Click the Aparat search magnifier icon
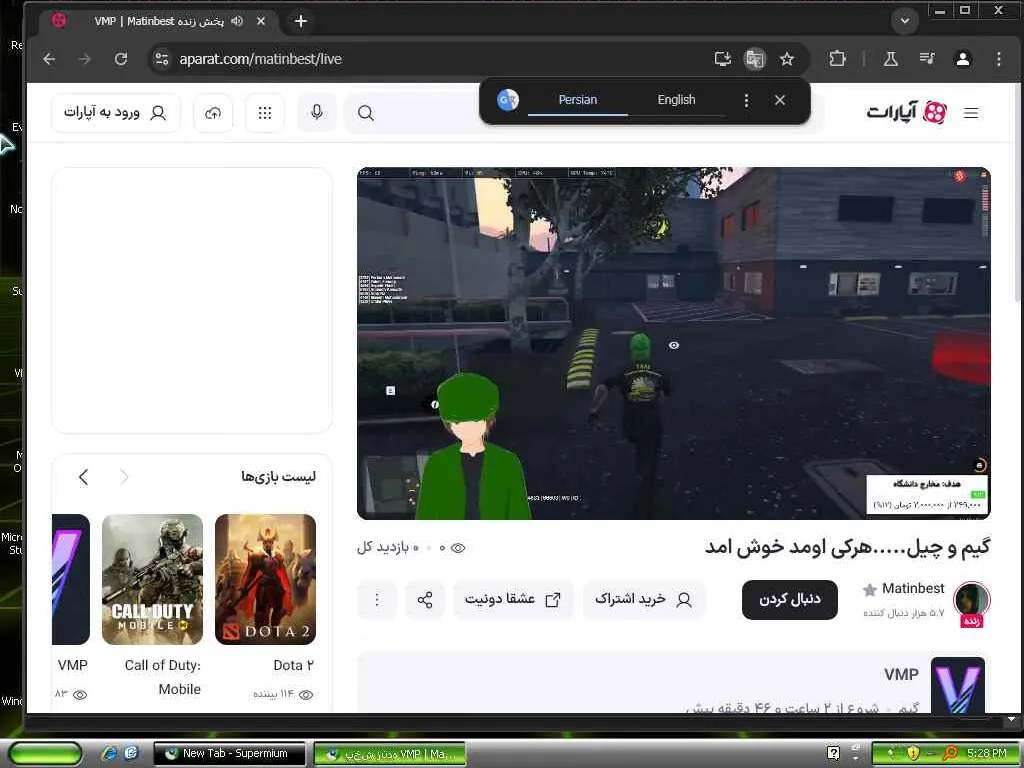The width and height of the screenshot is (1024, 768). pos(366,113)
